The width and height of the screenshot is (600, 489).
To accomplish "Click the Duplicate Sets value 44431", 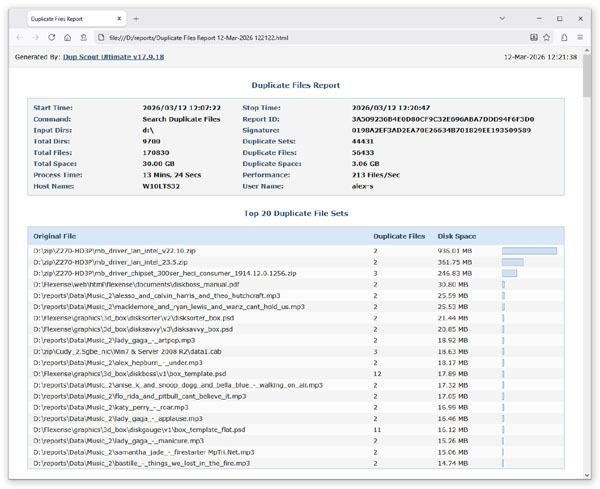I will point(362,141).
